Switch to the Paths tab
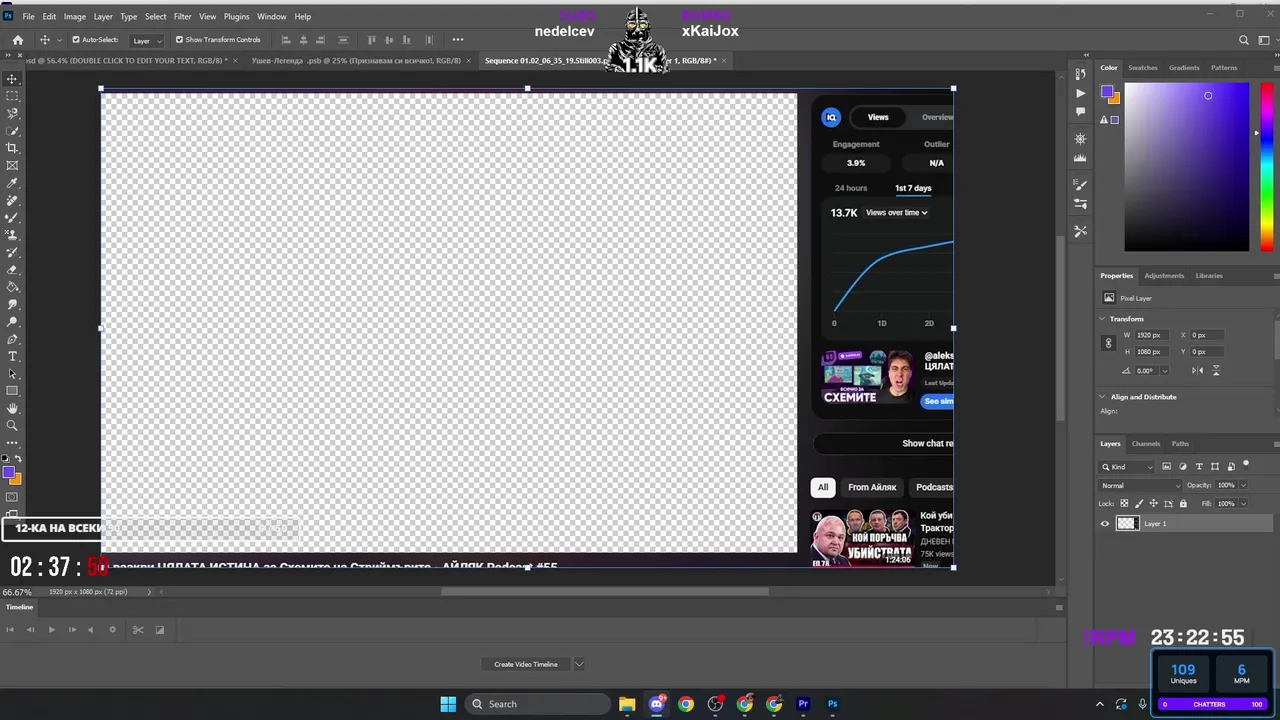This screenshot has width=1280, height=720. coord(1180,444)
